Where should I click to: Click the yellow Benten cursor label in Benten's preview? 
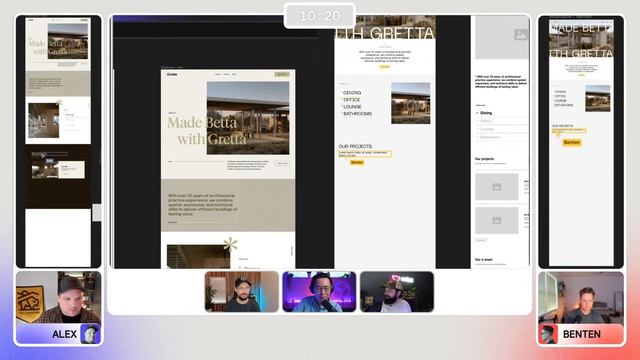click(571, 142)
